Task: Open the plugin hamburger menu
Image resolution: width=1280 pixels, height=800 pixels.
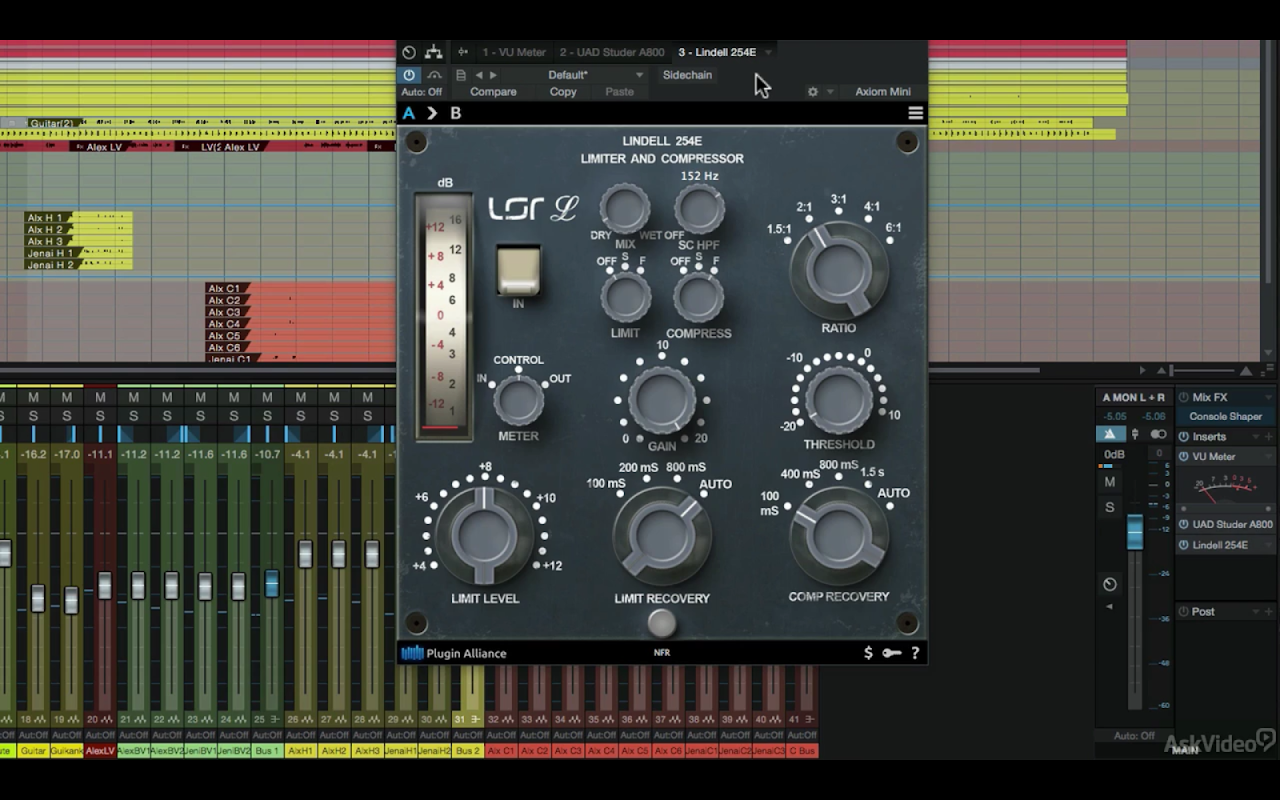Action: click(915, 113)
